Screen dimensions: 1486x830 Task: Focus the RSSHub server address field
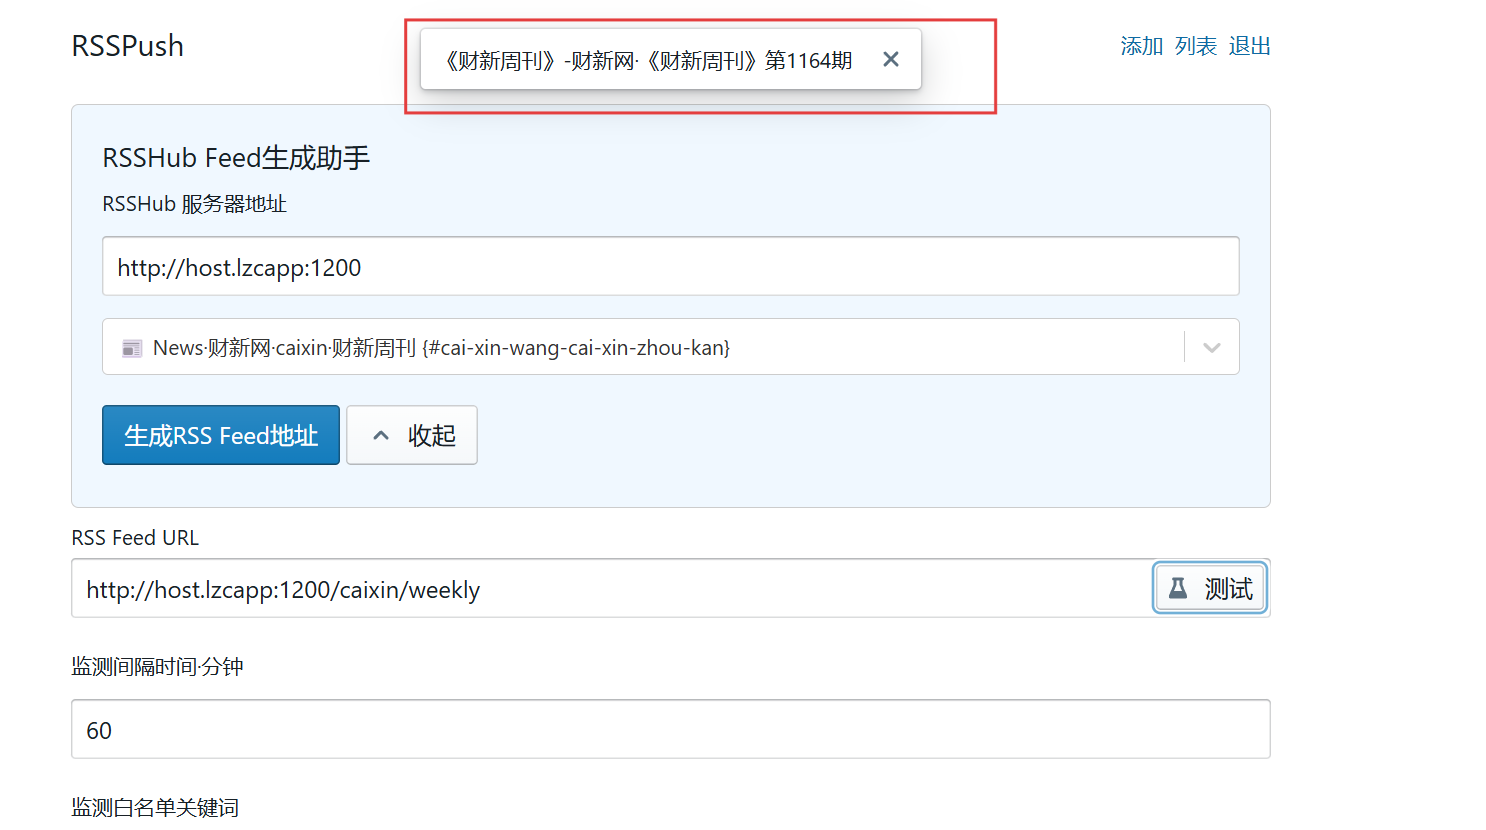pos(670,266)
